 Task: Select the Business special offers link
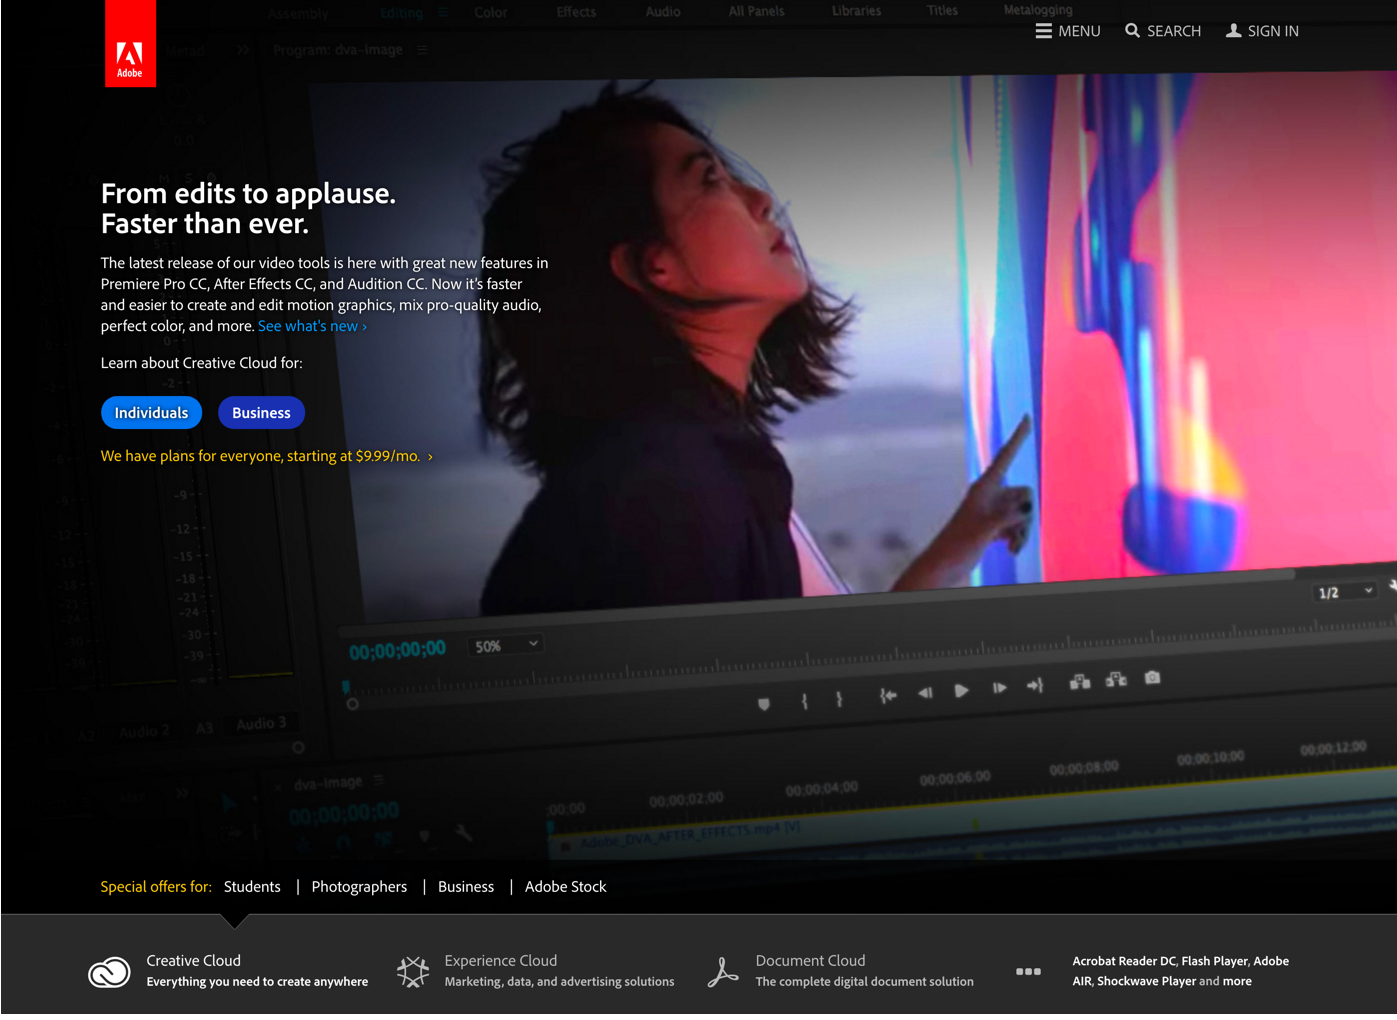click(x=466, y=887)
